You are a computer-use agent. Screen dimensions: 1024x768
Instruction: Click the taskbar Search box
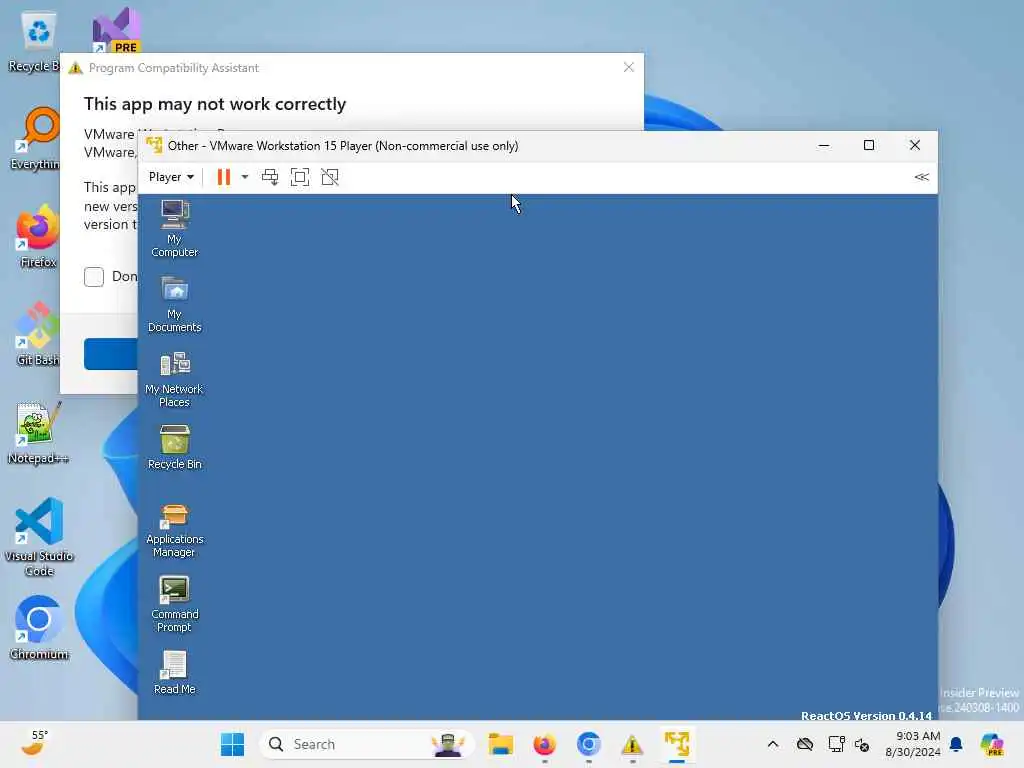[367, 744]
